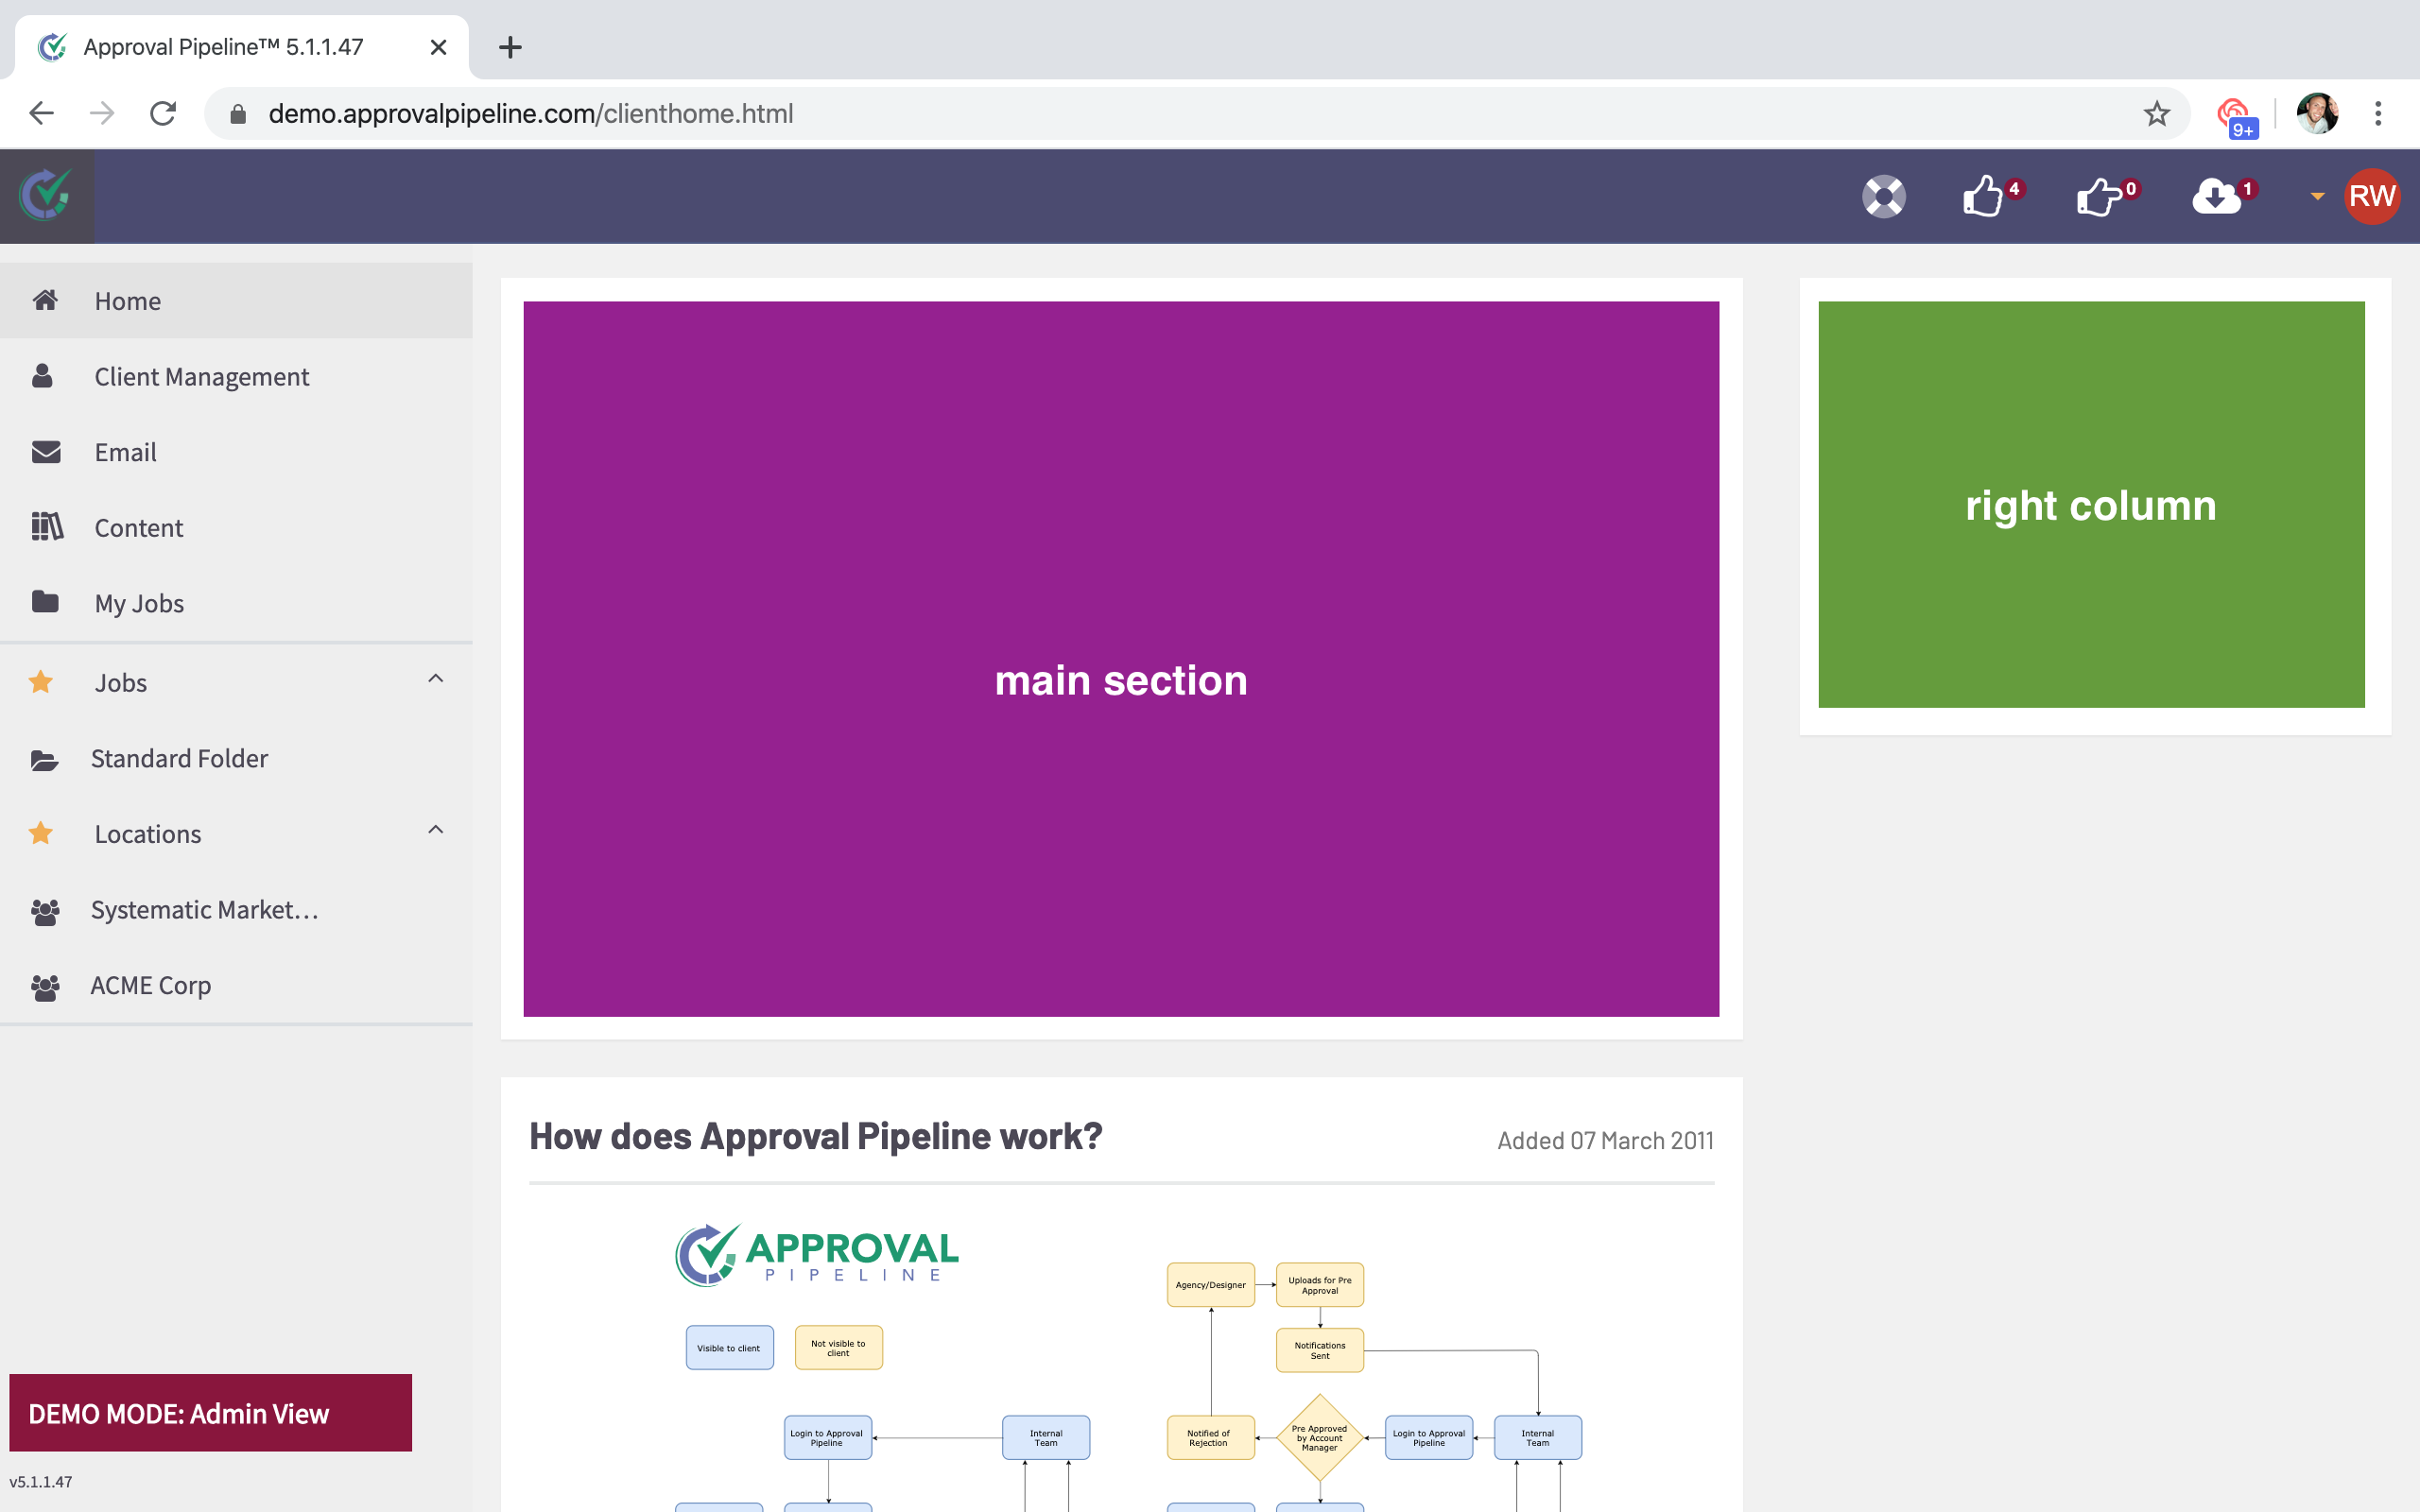
Task: Collapse the Jobs section using its chevron
Action: 435,678
